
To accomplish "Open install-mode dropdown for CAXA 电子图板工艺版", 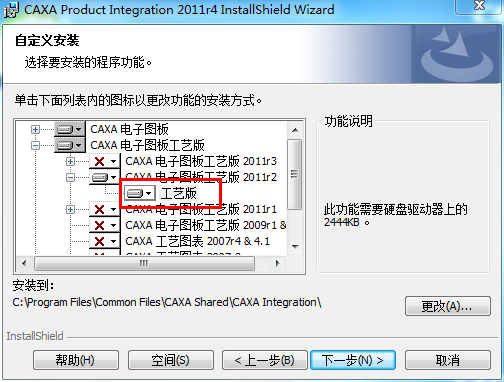I will [70, 145].
